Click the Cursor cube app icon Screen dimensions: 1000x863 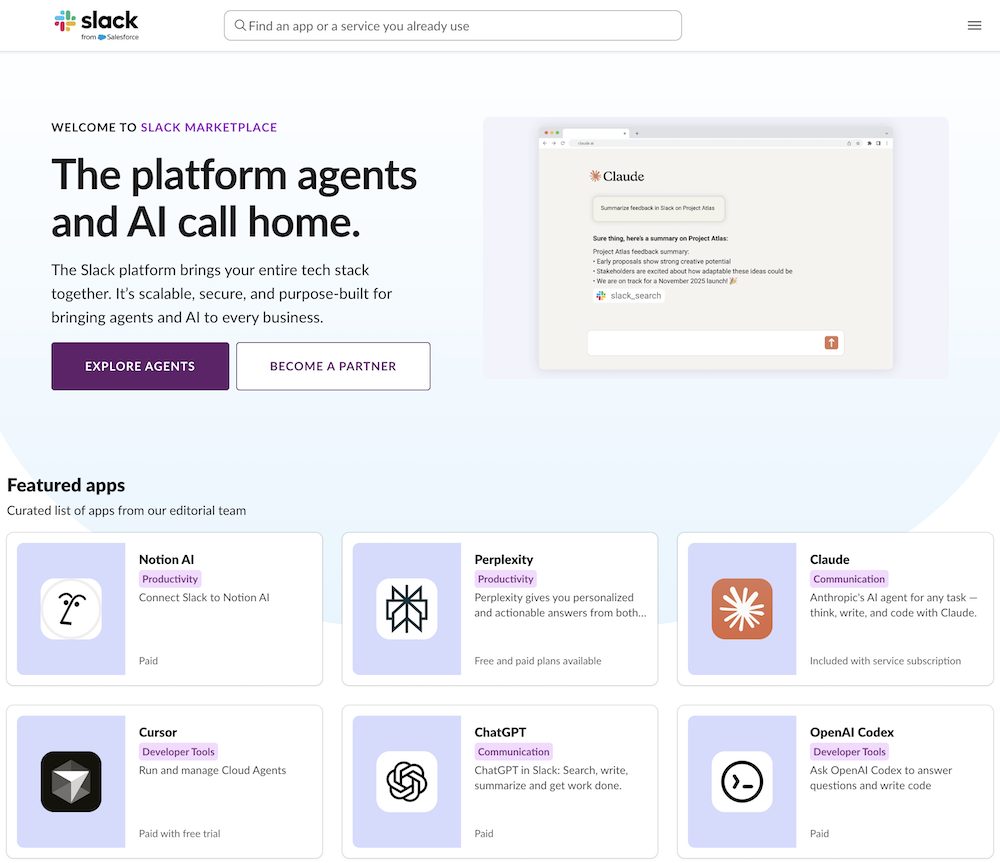pyautogui.click(x=71, y=781)
